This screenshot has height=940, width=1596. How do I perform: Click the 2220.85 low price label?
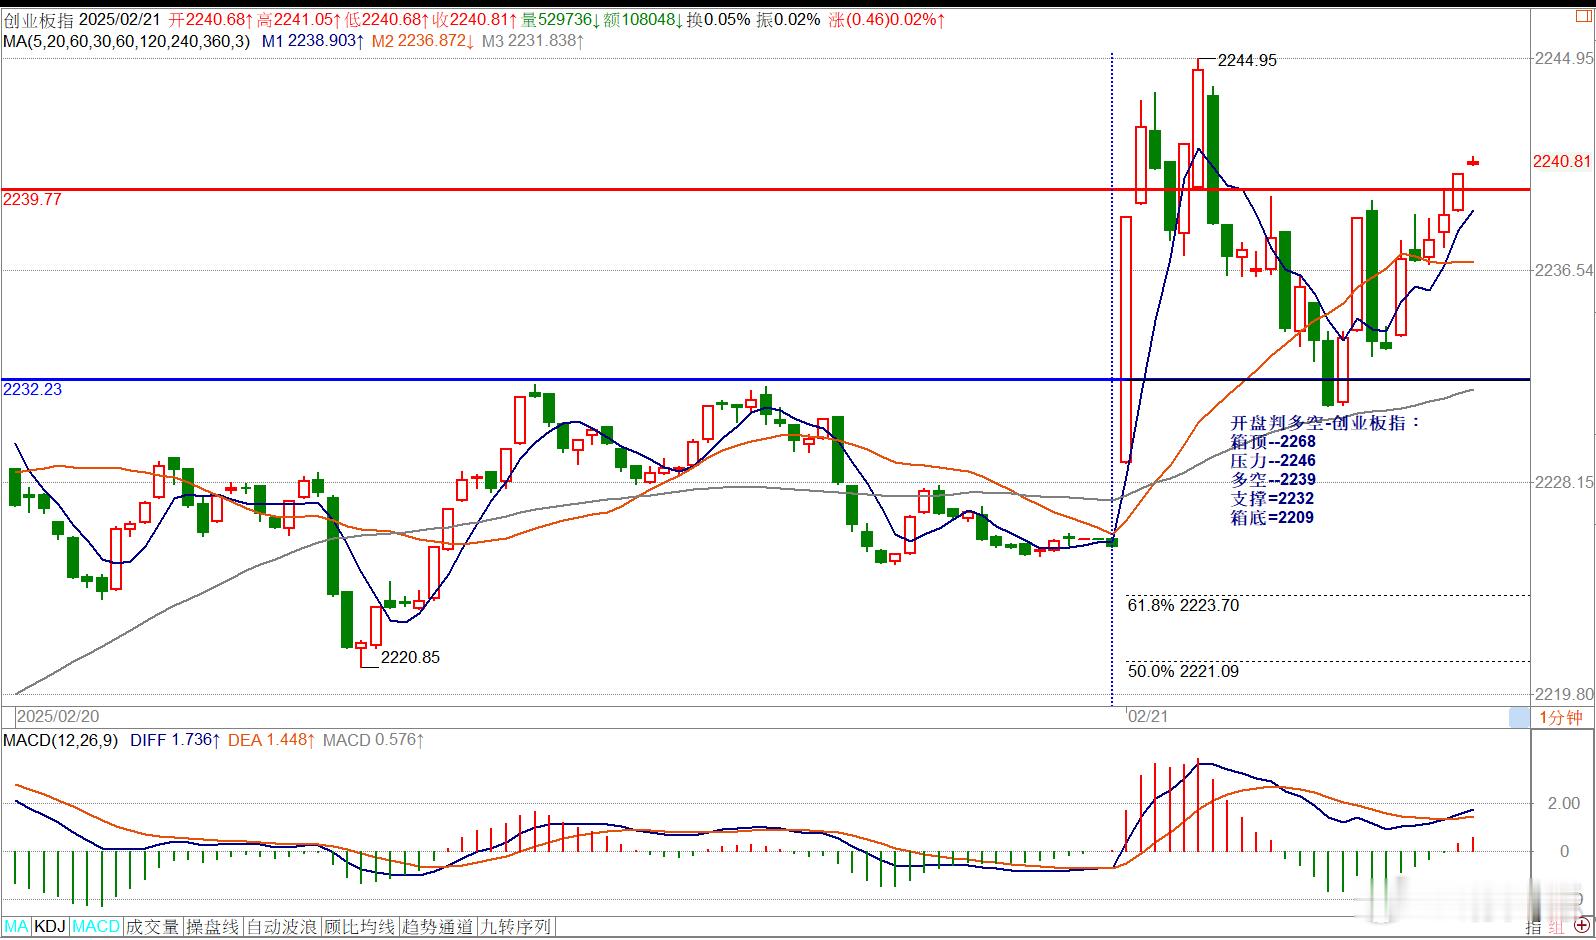[x=410, y=657]
